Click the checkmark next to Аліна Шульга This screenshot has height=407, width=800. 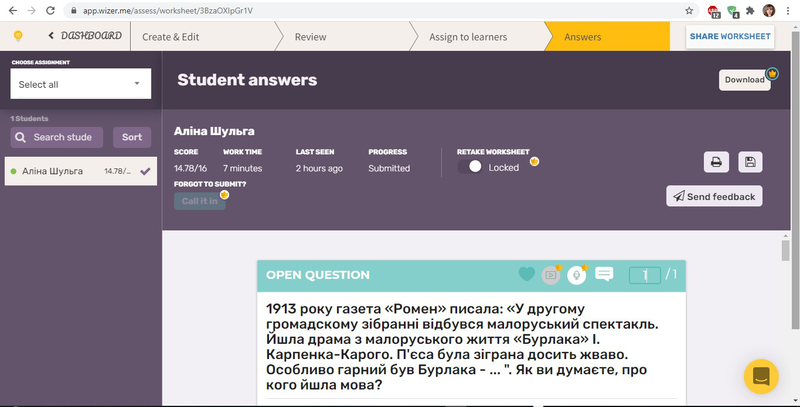146,171
